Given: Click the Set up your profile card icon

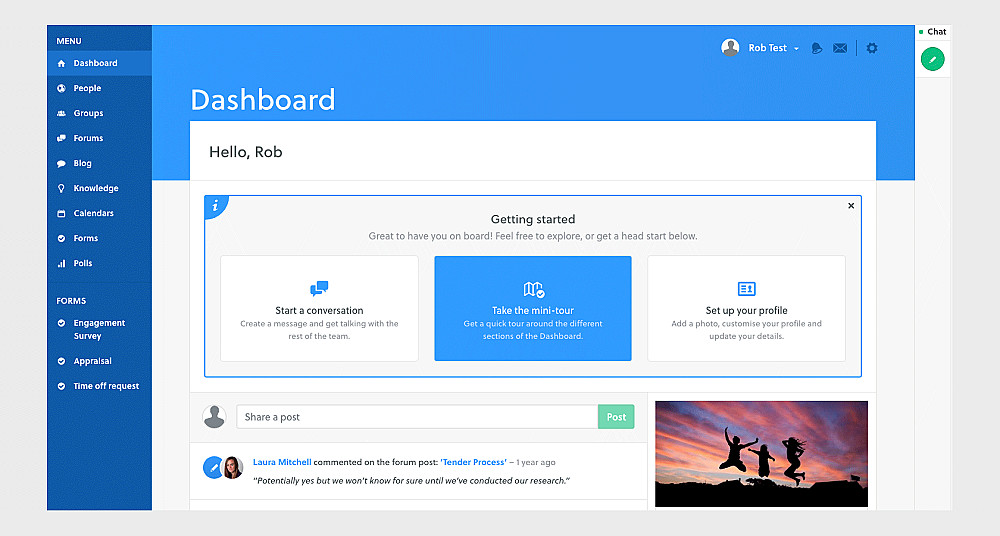Looking at the screenshot, I should (x=746, y=288).
